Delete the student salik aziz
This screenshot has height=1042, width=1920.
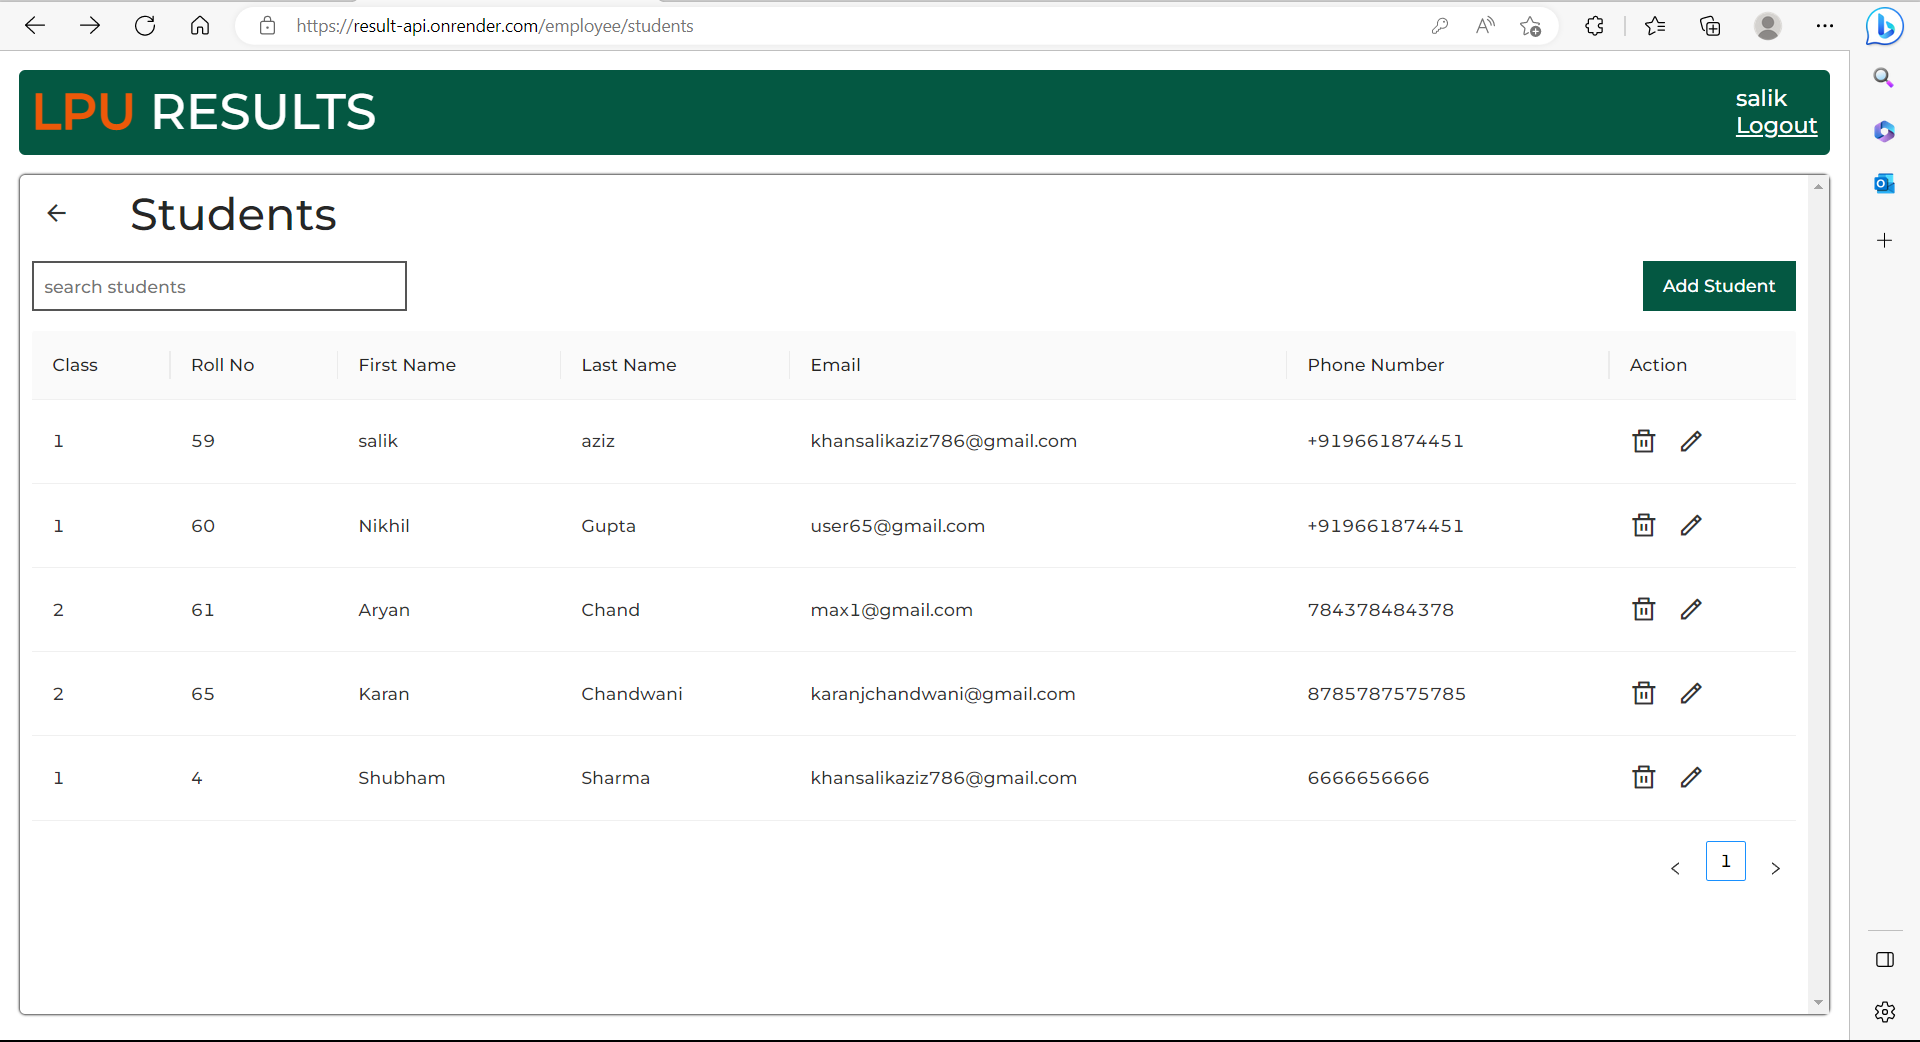point(1643,441)
